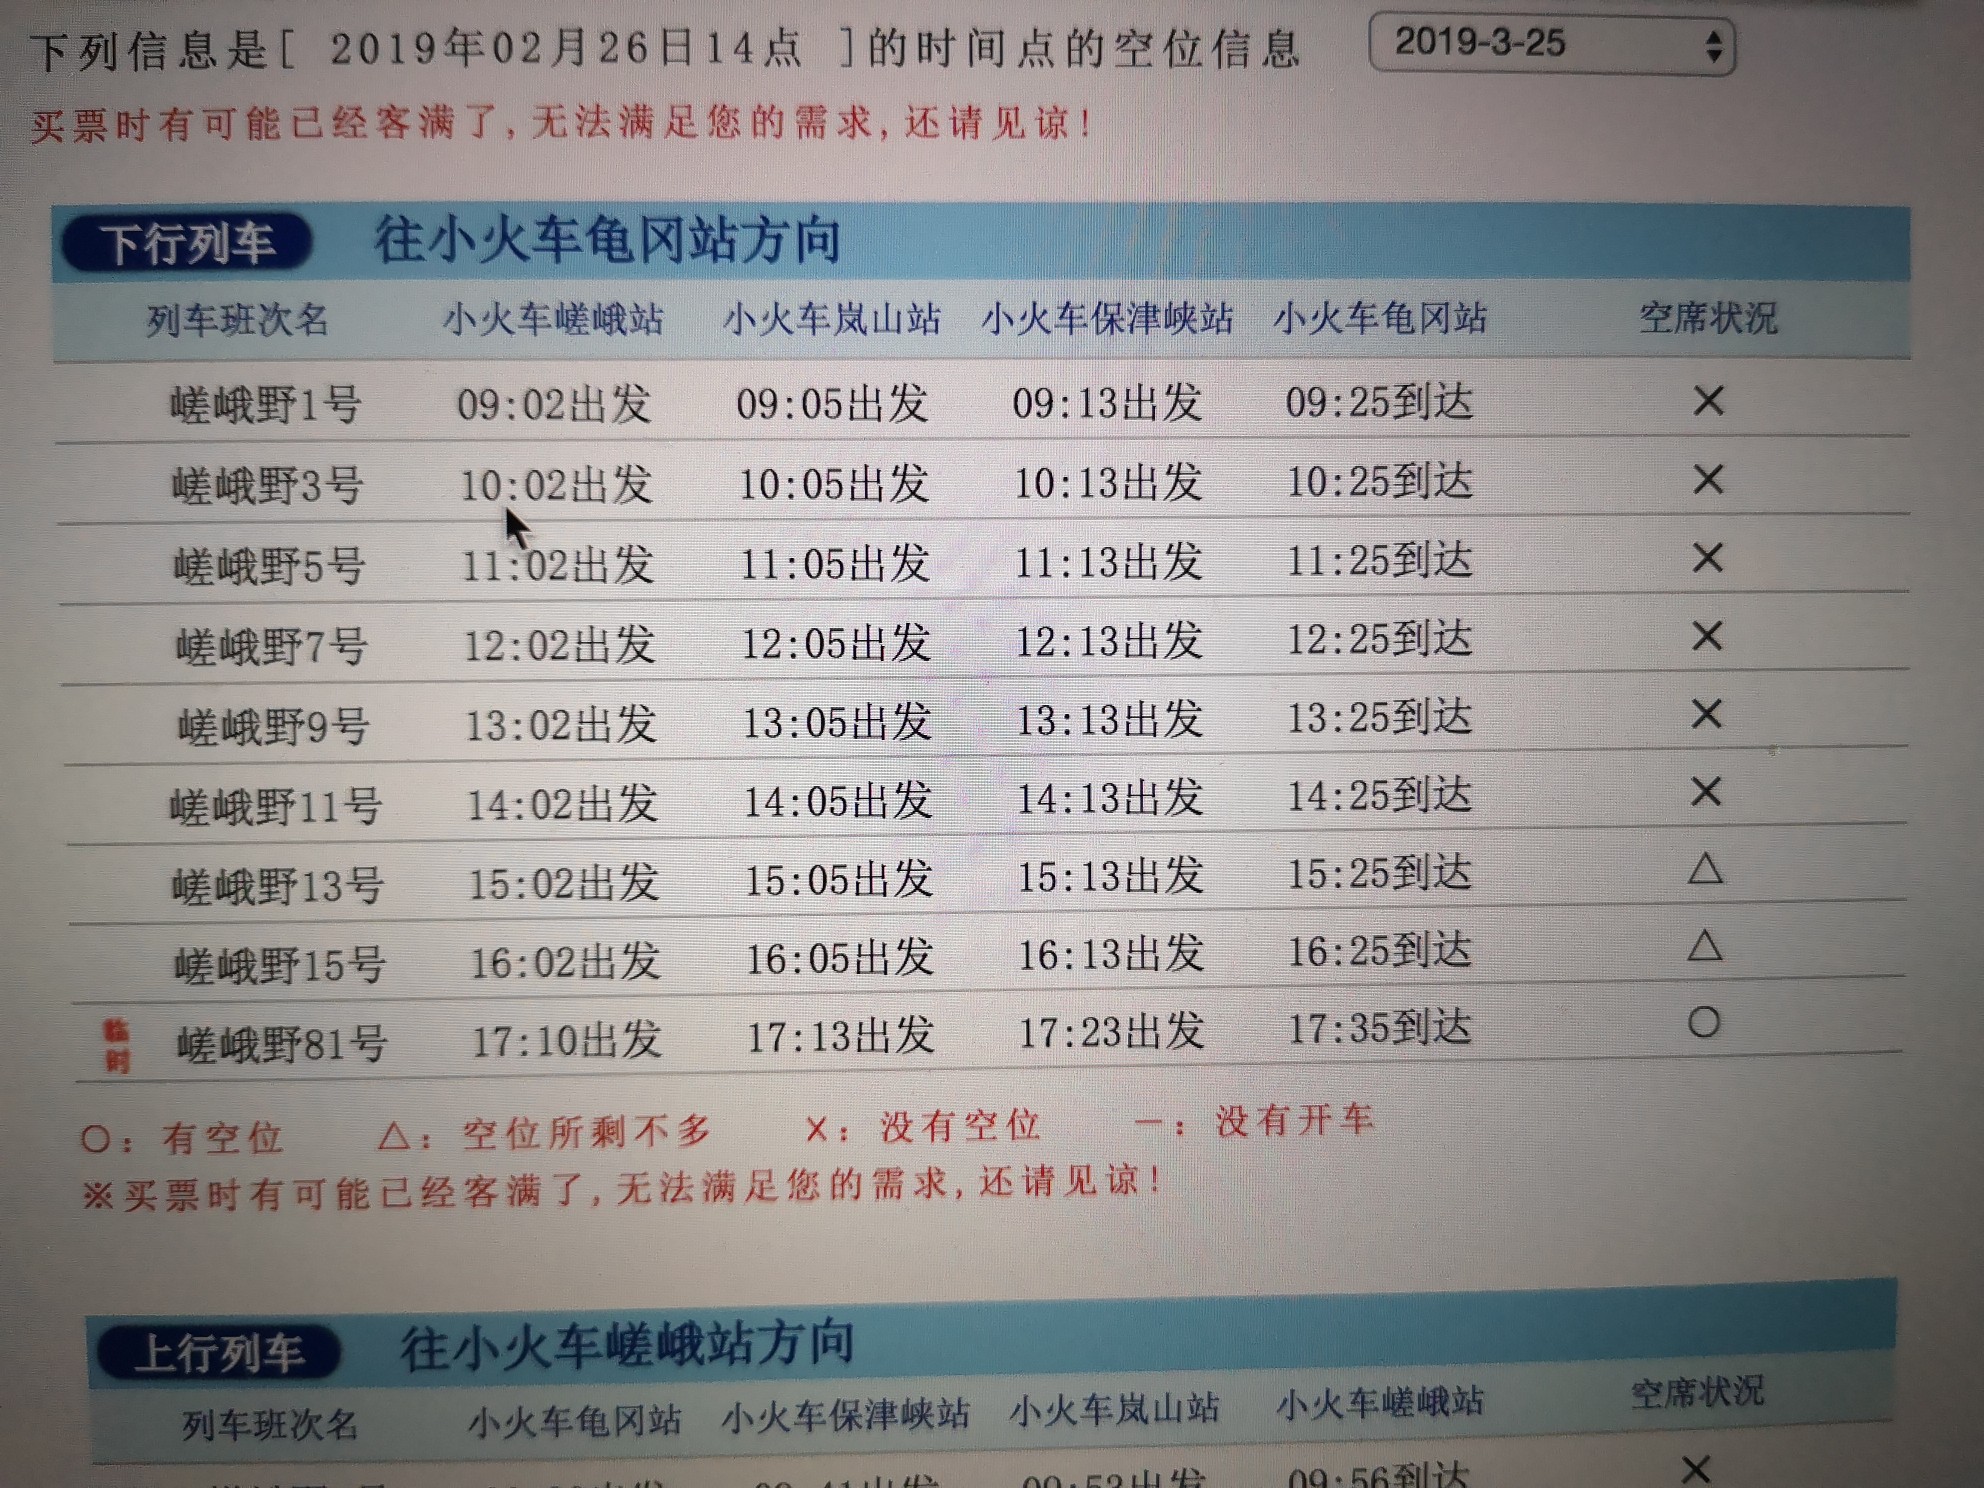
Task: Open the 2019-3-25 date dropdown
Action: (1551, 44)
